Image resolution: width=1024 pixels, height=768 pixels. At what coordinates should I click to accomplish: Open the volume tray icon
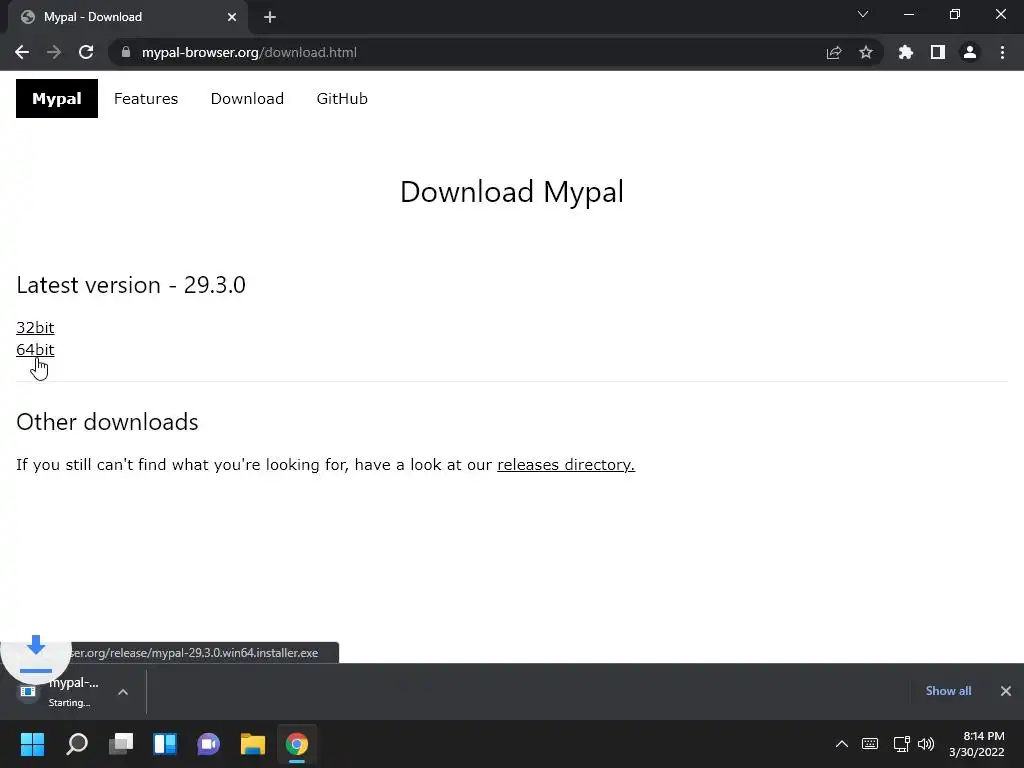point(926,744)
